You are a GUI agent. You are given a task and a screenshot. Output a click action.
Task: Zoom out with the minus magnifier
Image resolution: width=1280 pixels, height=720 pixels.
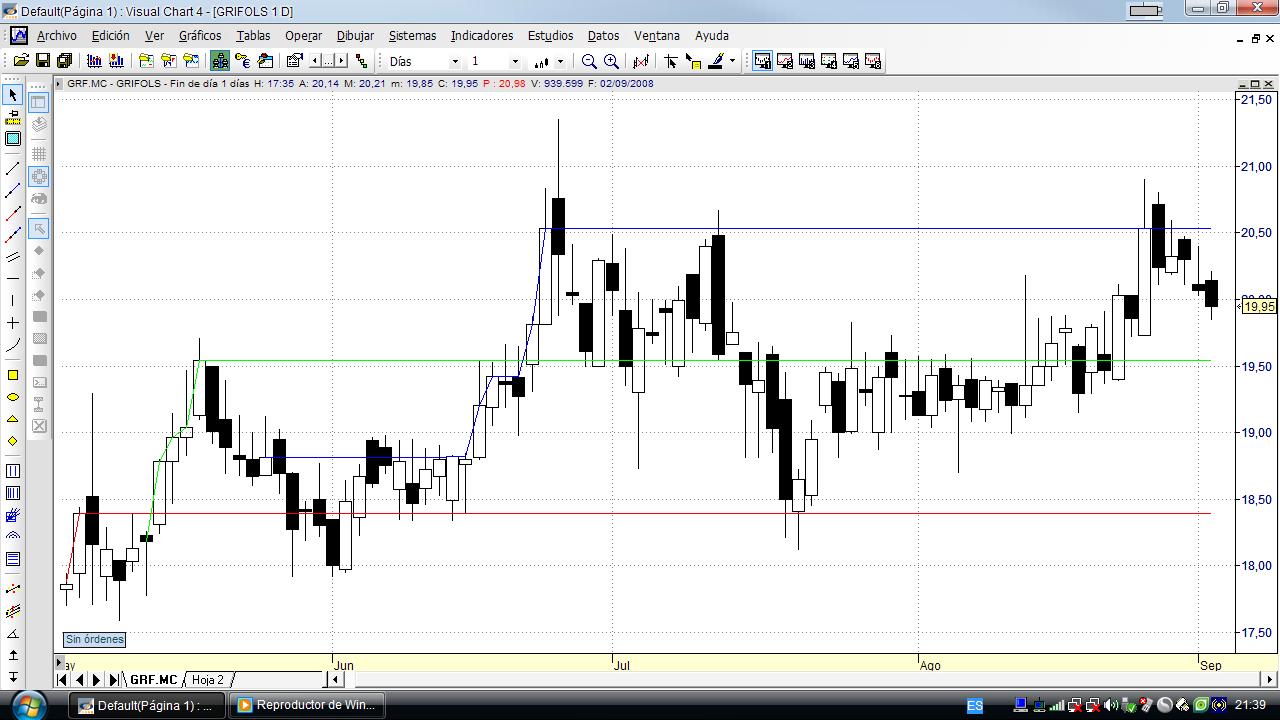pos(589,61)
